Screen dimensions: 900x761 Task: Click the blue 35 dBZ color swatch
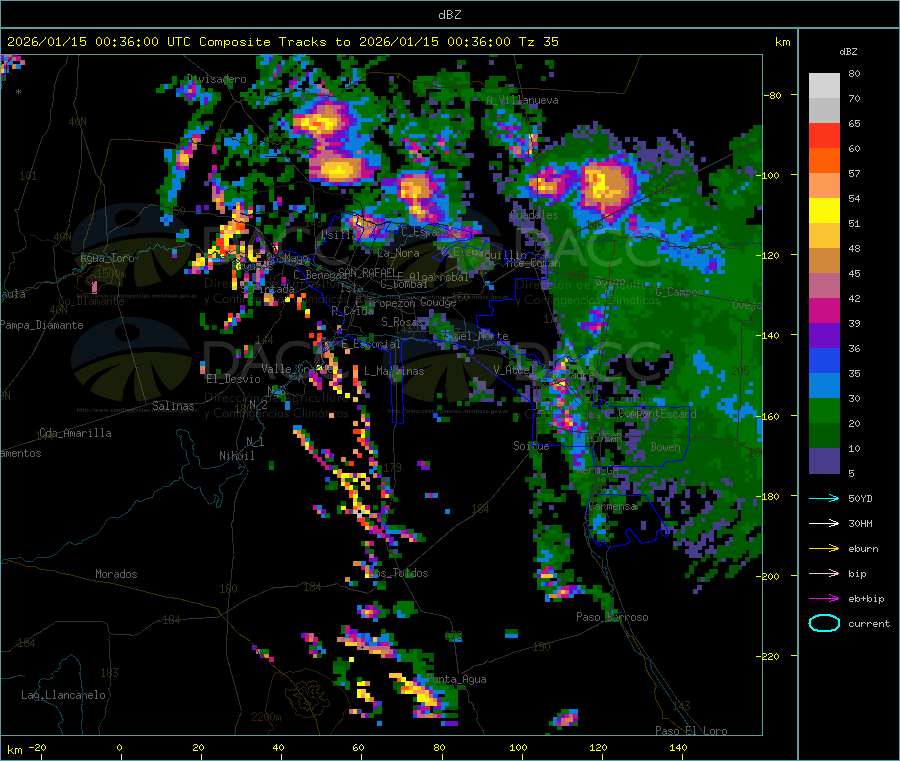(x=824, y=360)
